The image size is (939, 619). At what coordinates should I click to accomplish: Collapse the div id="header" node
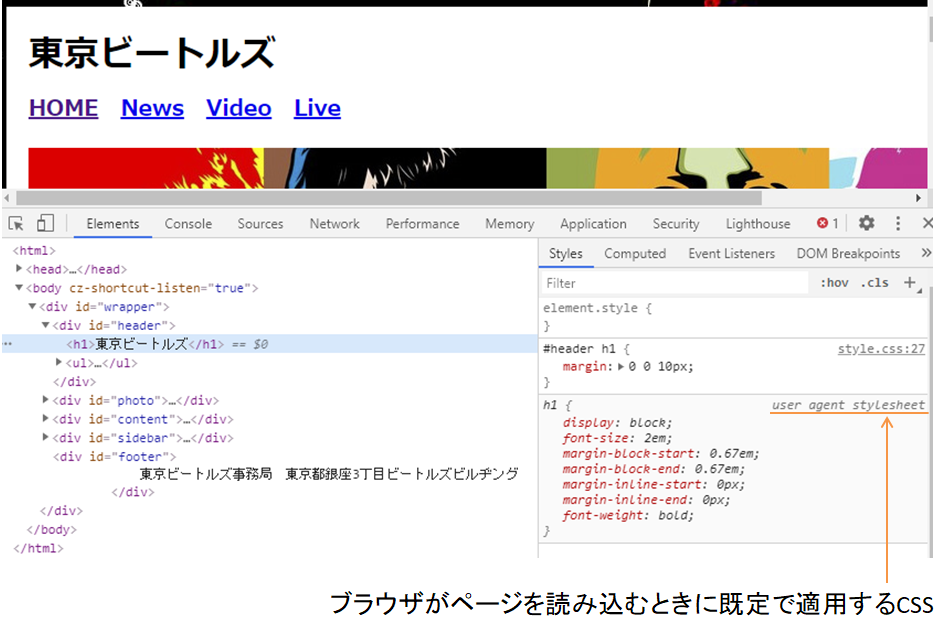pyautogui.click(x=46, y=326)
